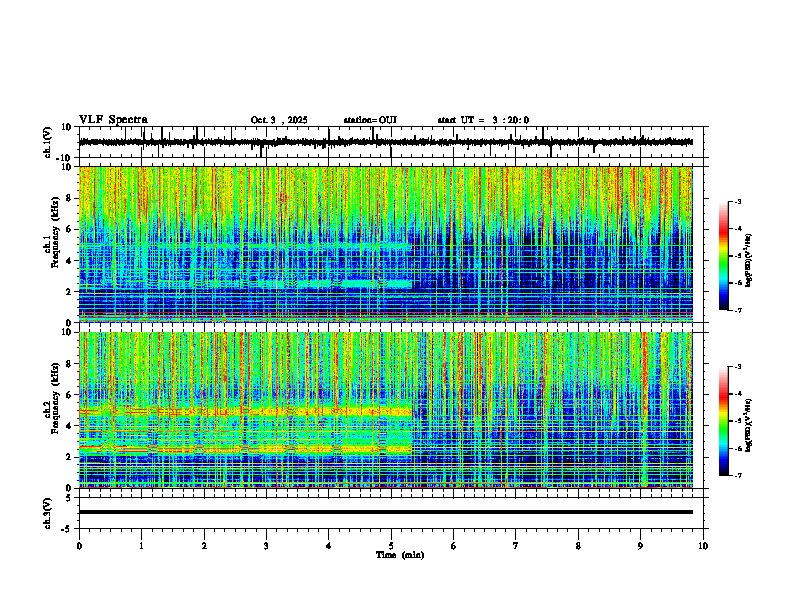Click time axis tick label "2"
Image resolution: width=792 pixels, height=612 pixels.
(204, 546)
